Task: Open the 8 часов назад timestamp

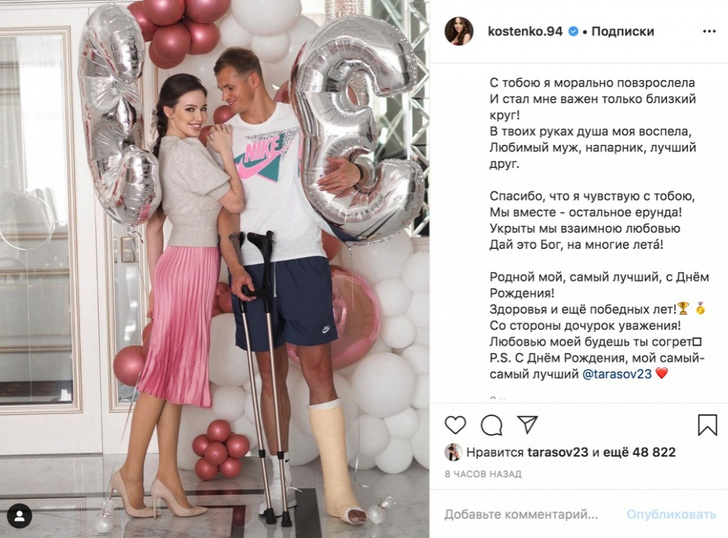Action: (x=483, y=474)
